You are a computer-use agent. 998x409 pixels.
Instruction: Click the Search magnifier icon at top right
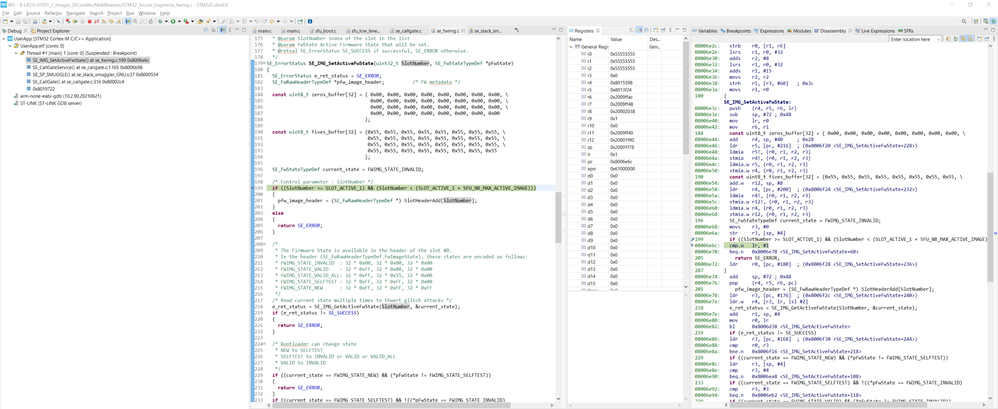point(964,21)
